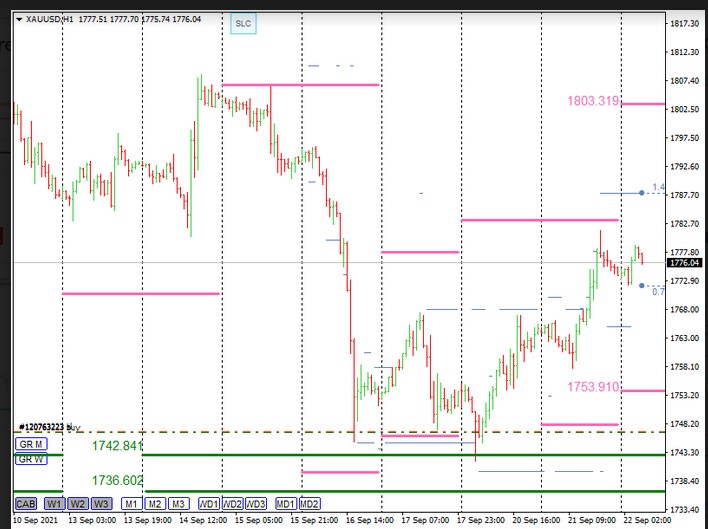Toggle the W2 weekly level button
708x529 pixels.
click(78, 503)
